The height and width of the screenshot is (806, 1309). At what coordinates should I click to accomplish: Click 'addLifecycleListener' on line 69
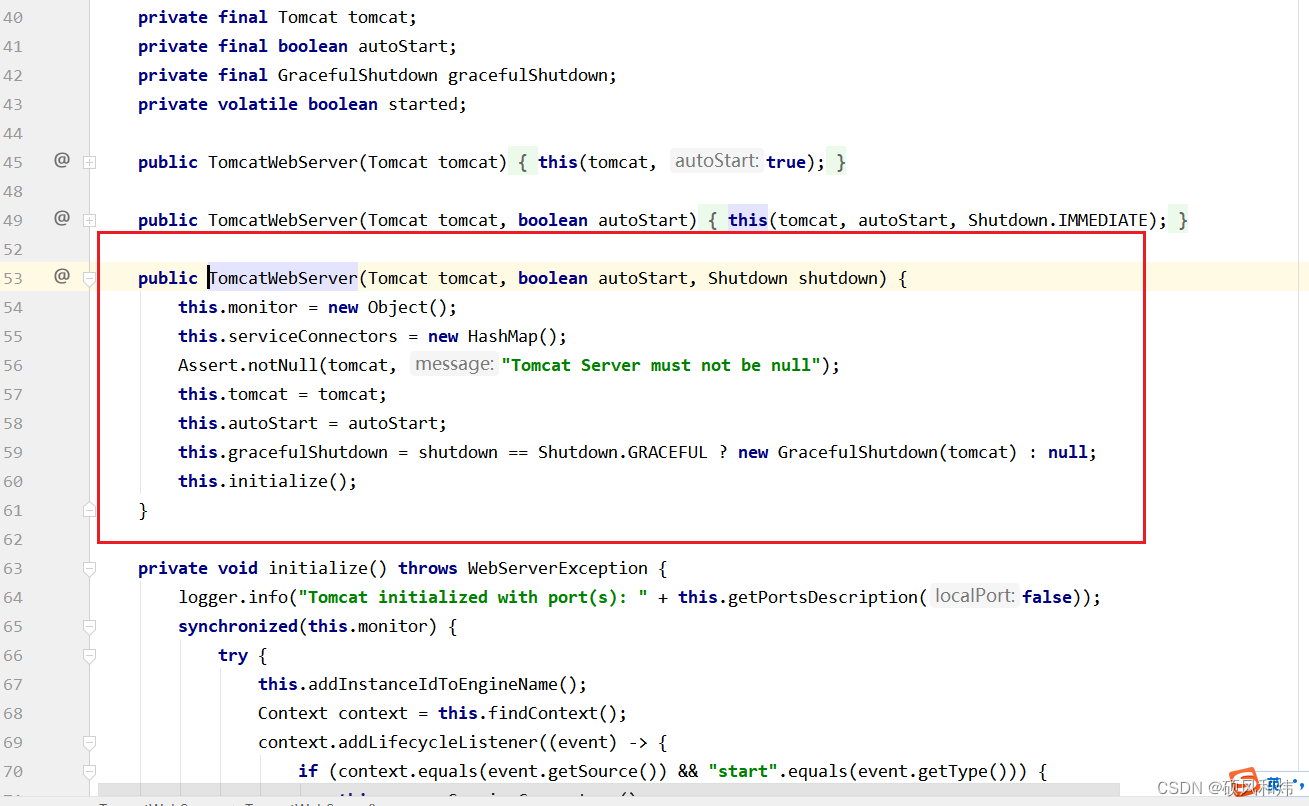(438, 742)
